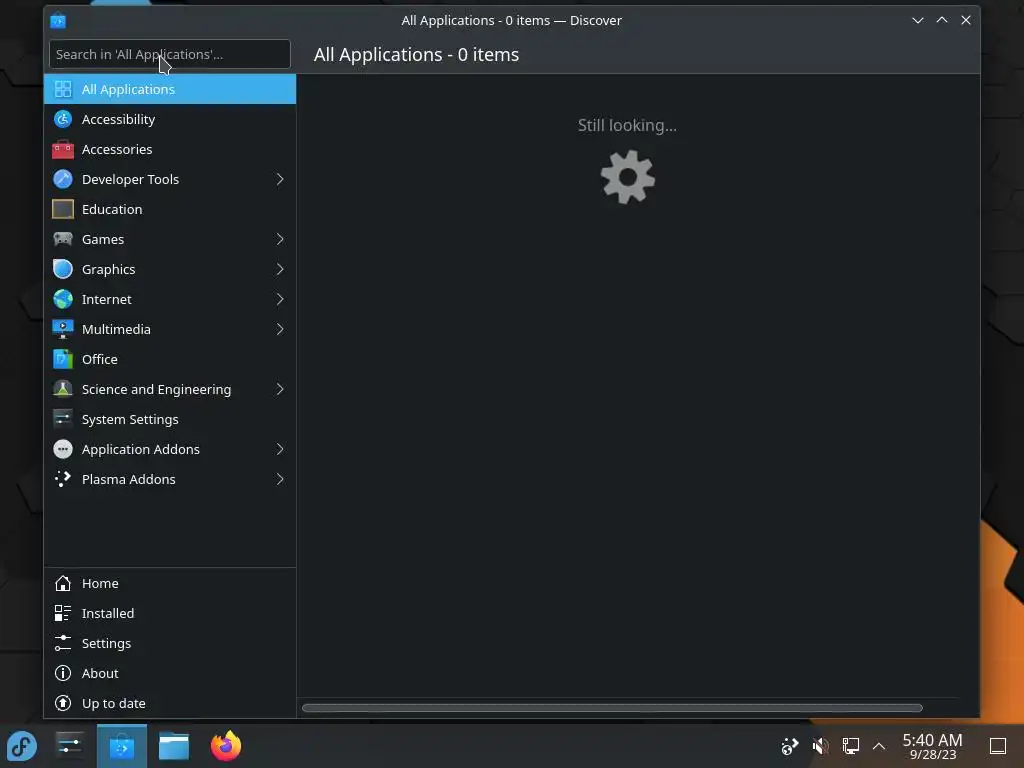Show hidden system tray icons
The width and height of the screenshot is (1024, 768).
tap(879, 746)
